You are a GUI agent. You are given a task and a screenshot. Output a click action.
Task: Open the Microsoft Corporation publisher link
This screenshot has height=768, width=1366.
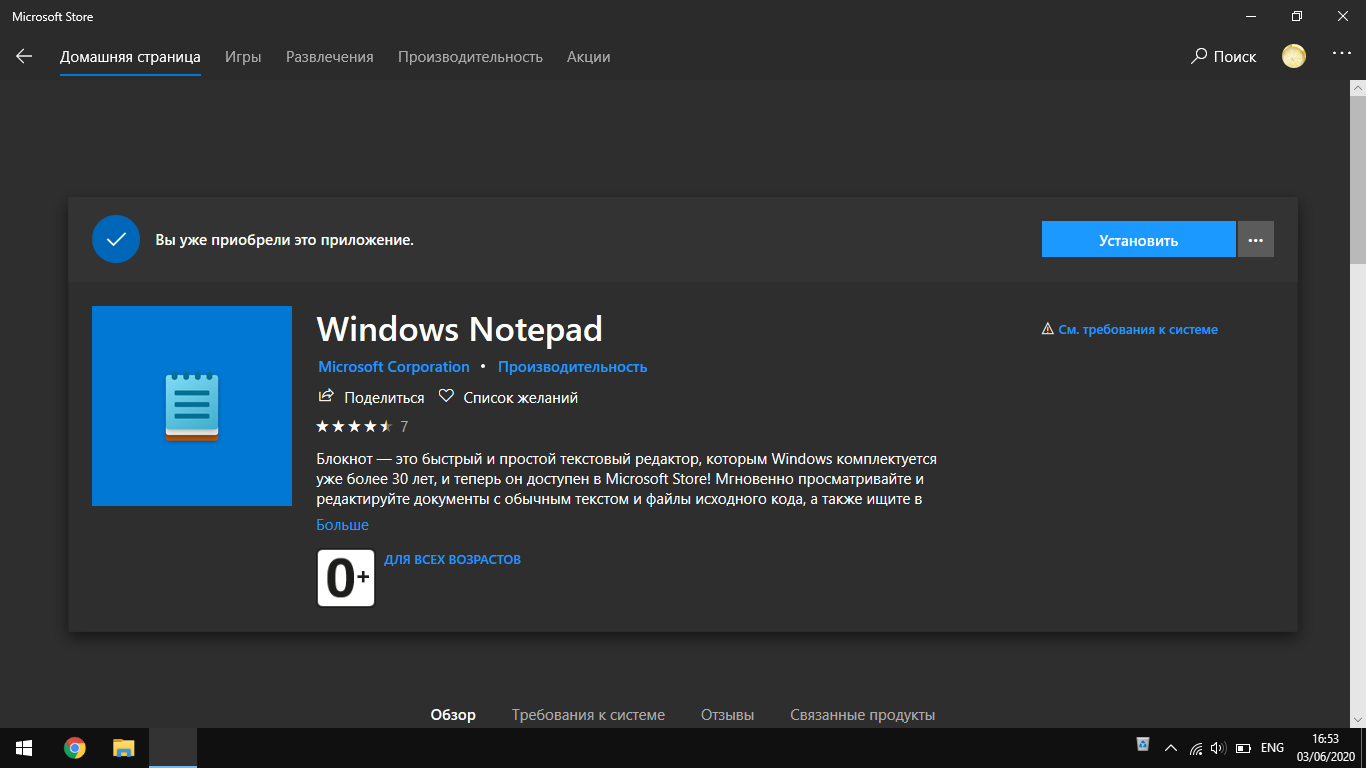[394, 367]
